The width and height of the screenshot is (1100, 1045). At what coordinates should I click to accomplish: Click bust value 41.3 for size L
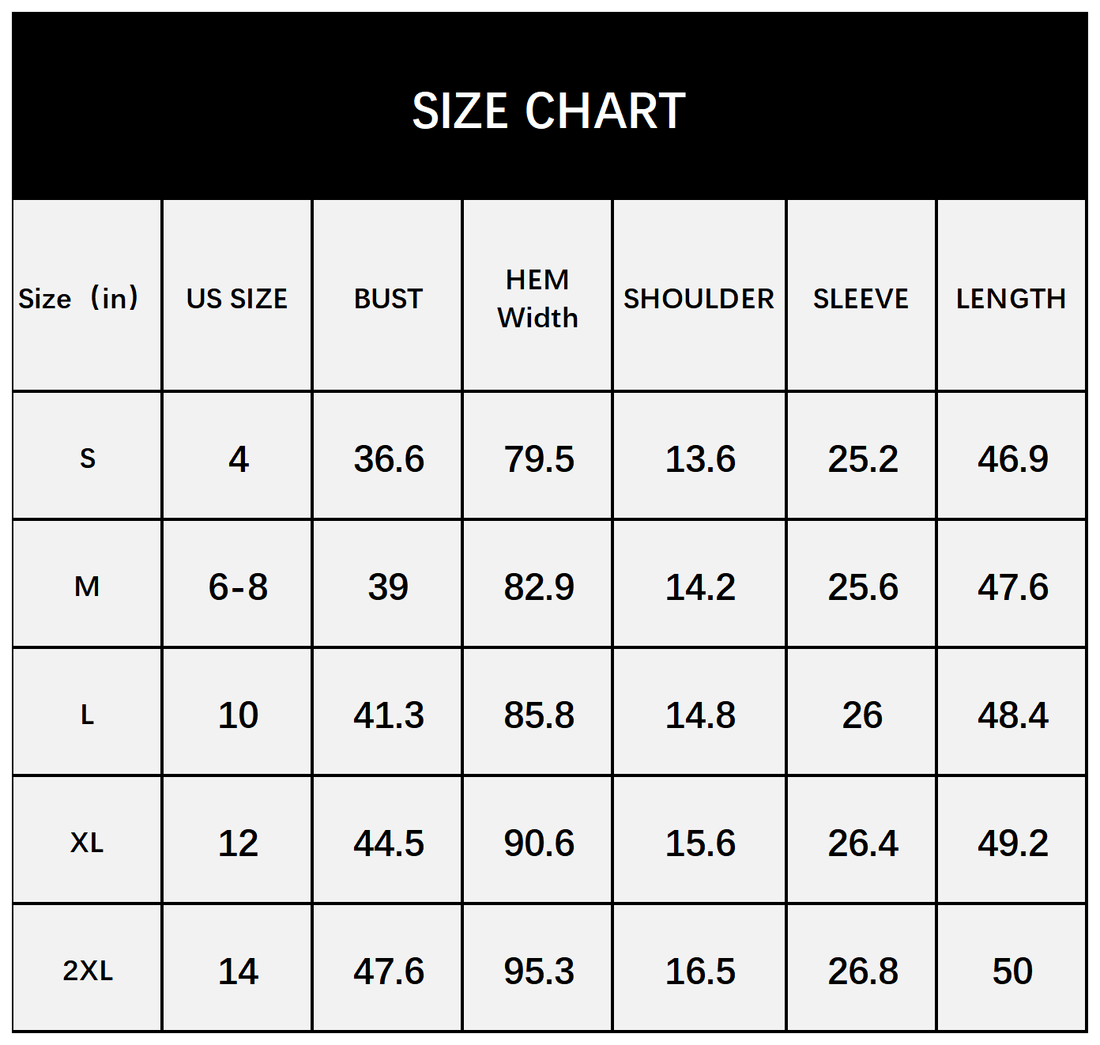click(x=389, y=714)
